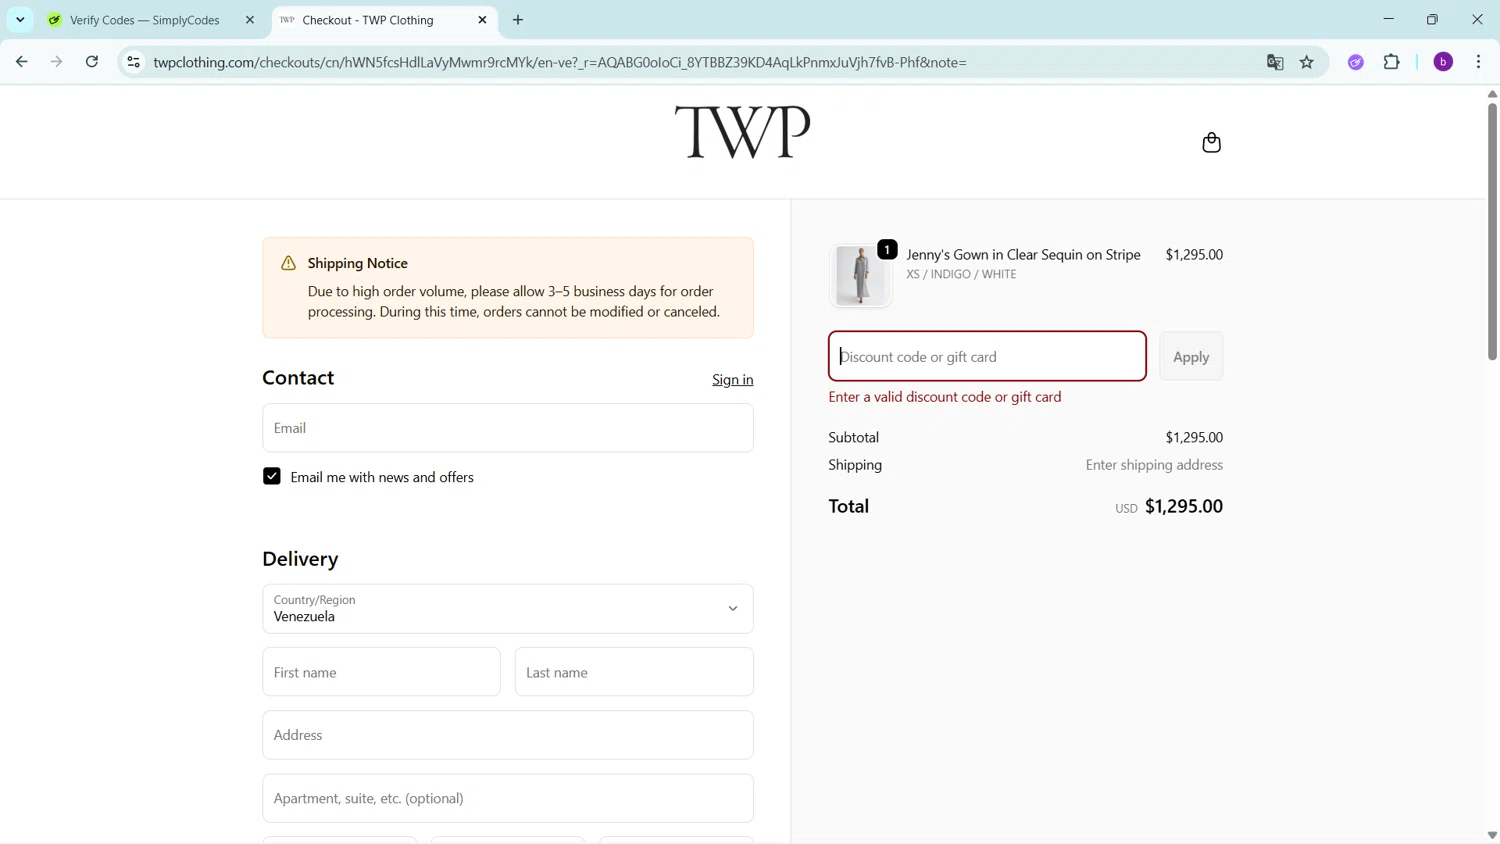Click the Sign in link

pyautogui.click(x=733, y=380)
